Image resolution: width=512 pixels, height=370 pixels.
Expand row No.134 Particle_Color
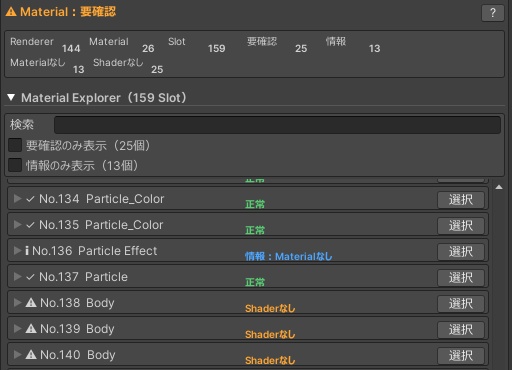[x=17, y=199]
